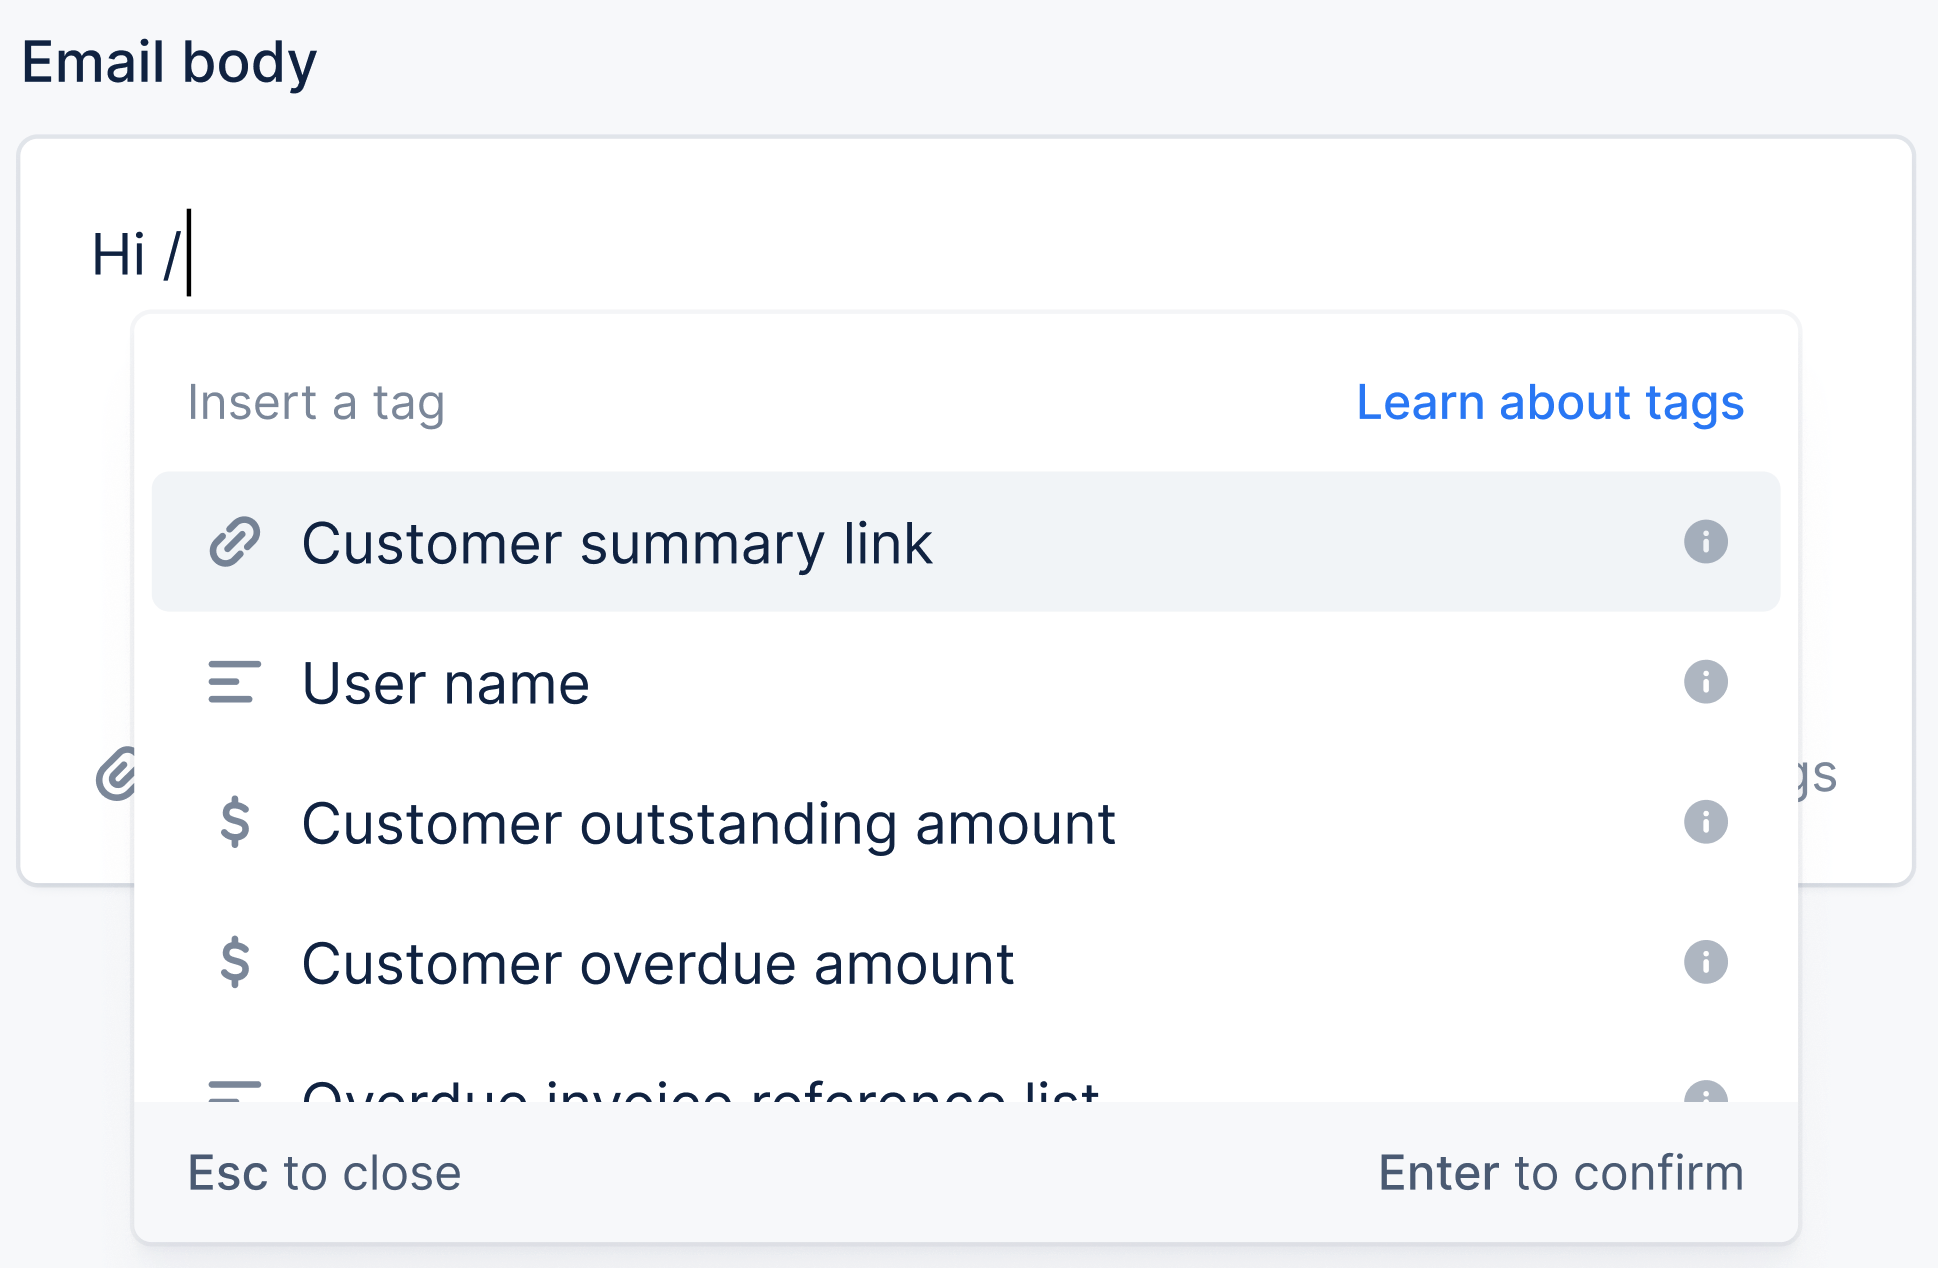Pick the Customer overdue amount tag
The image size is (1938, 1268).
[966, 962]
